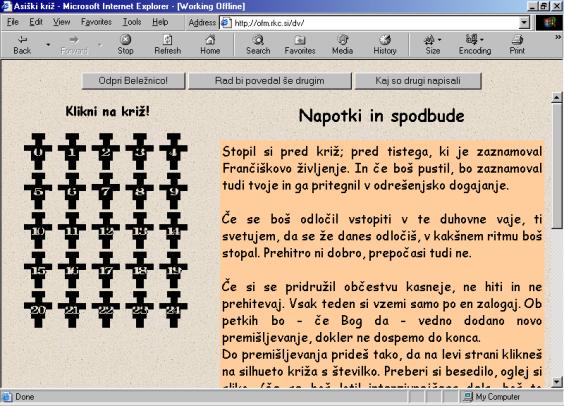Click the cross numbered 10
The width and height of the screenshot is (564, 406).
tap(38, 231)
